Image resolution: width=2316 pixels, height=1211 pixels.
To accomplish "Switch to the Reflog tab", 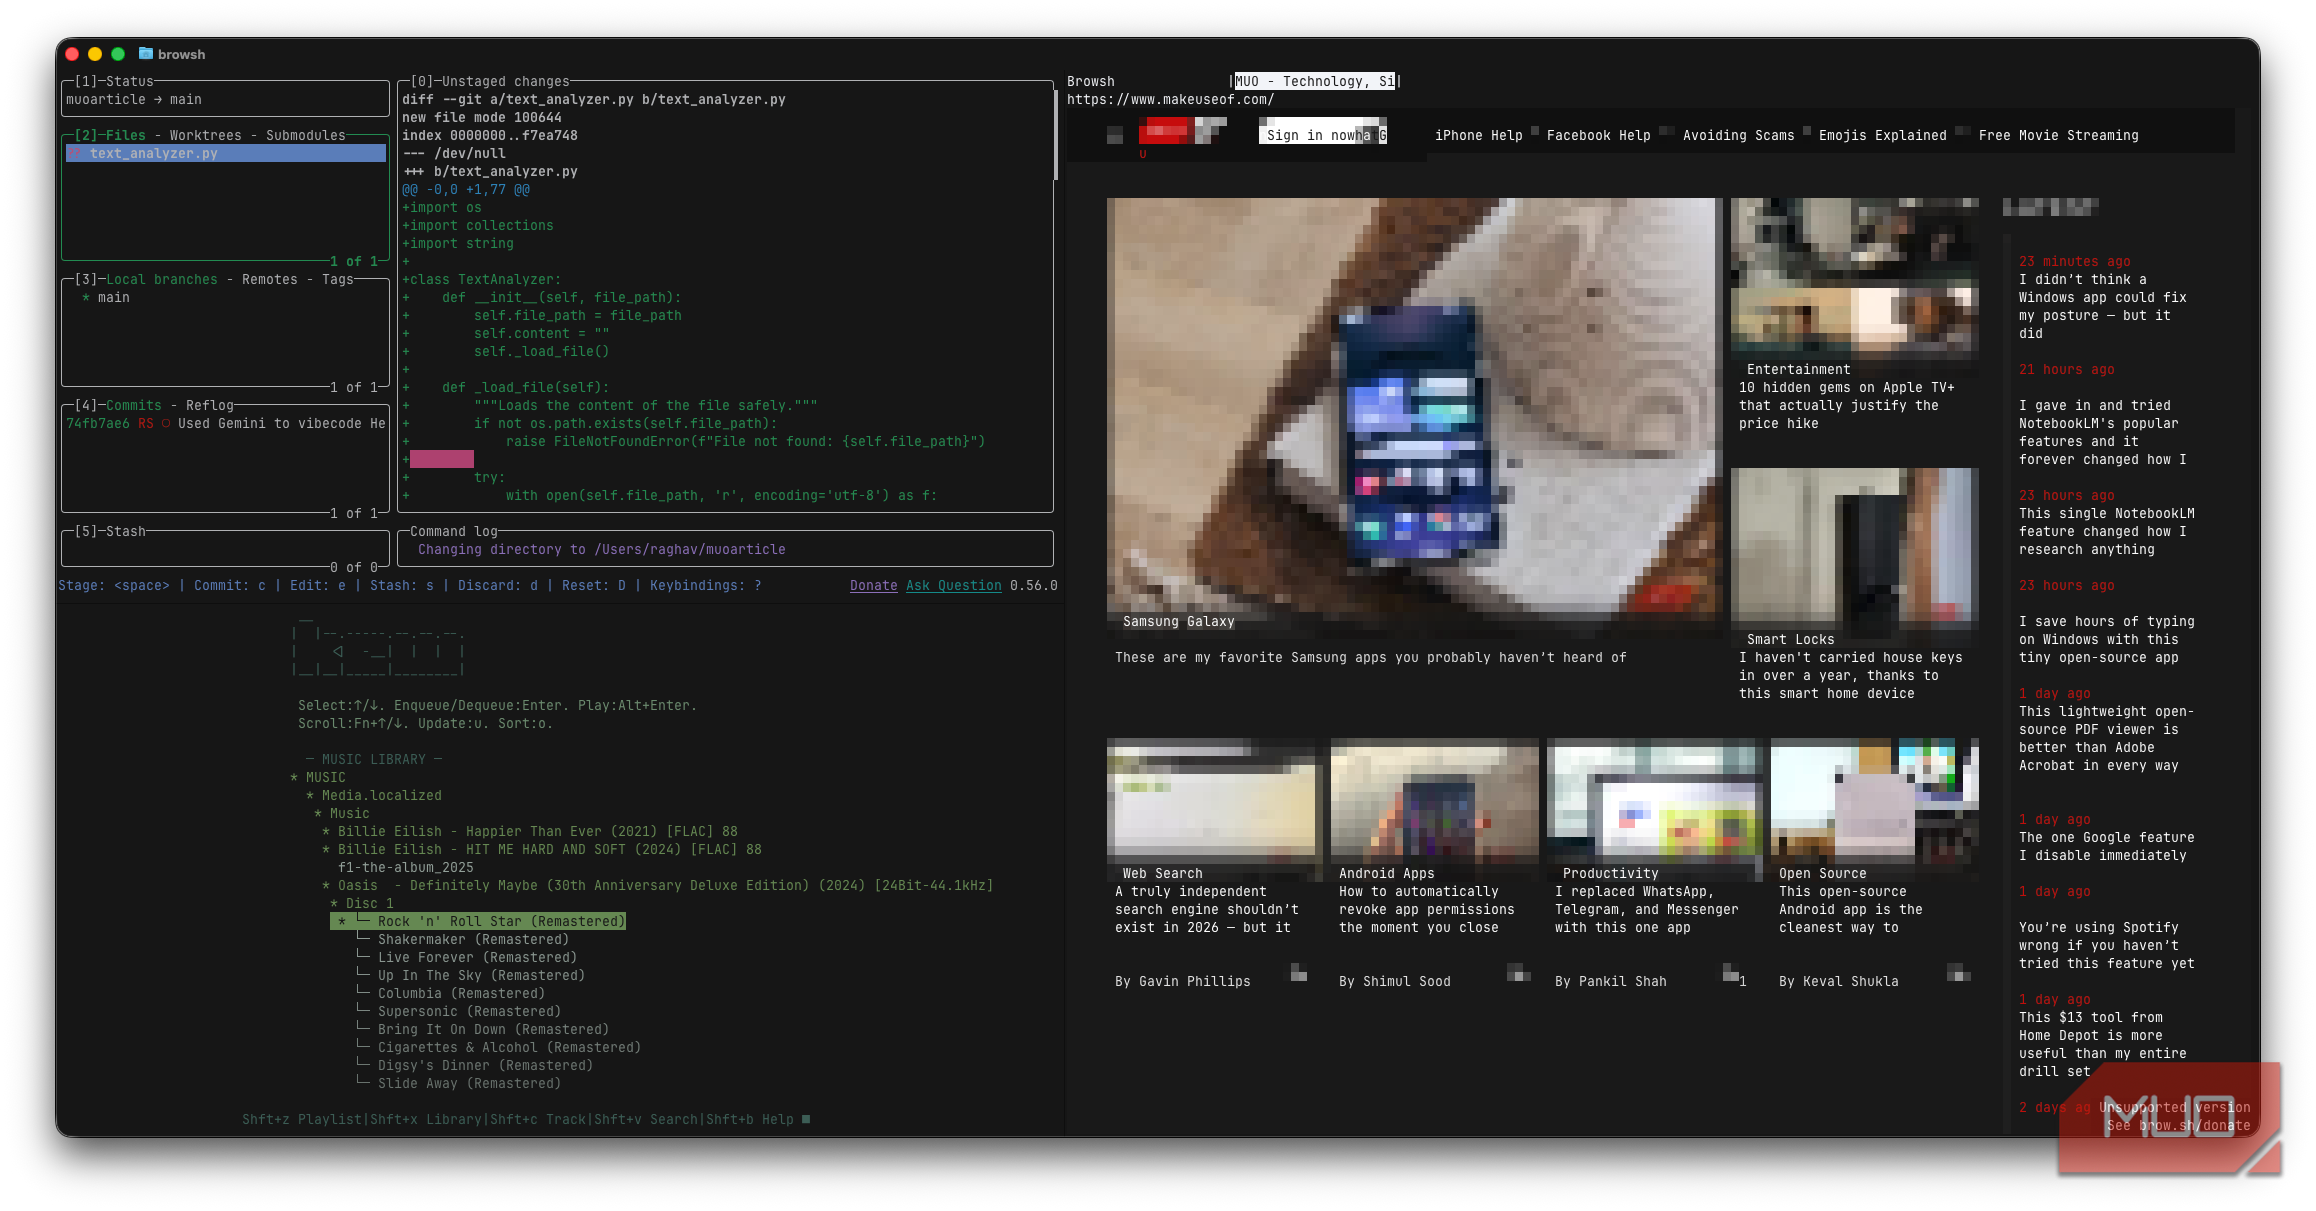I will pyautogui.click(x=209, y=405).
